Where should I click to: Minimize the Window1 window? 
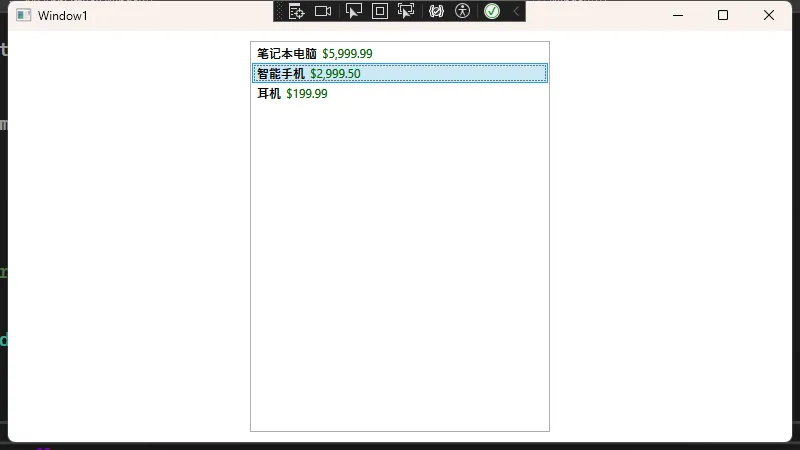[677, 15]
